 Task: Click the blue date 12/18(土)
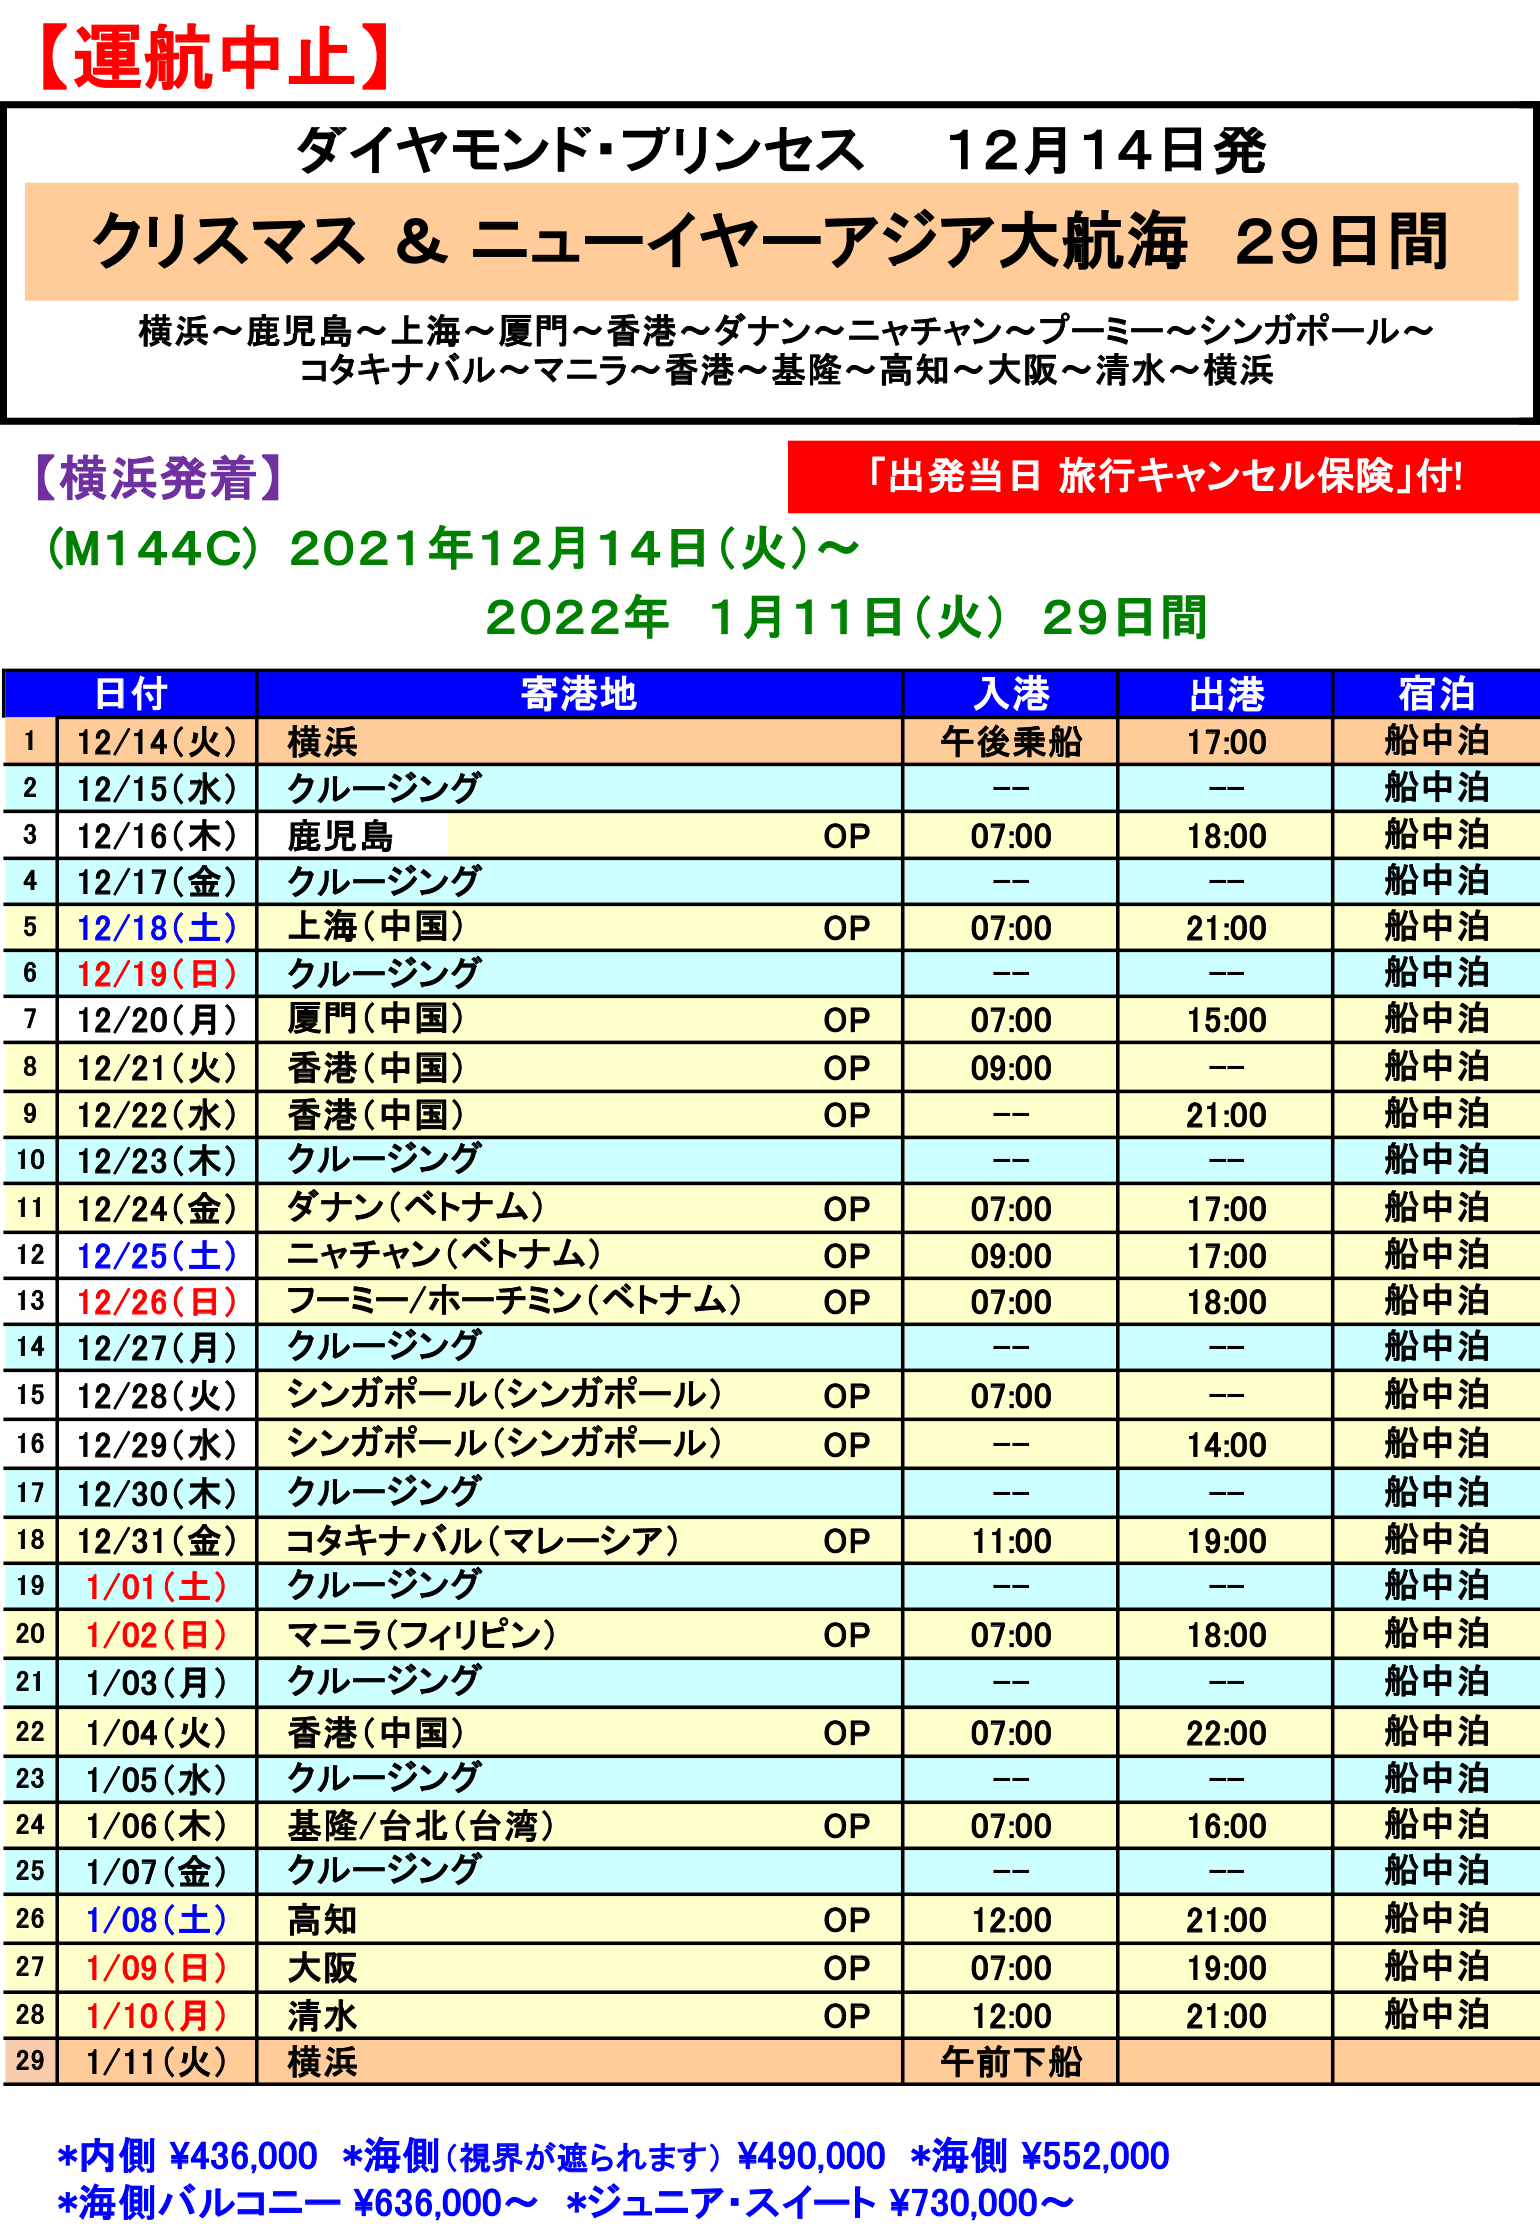click(157, 928)
